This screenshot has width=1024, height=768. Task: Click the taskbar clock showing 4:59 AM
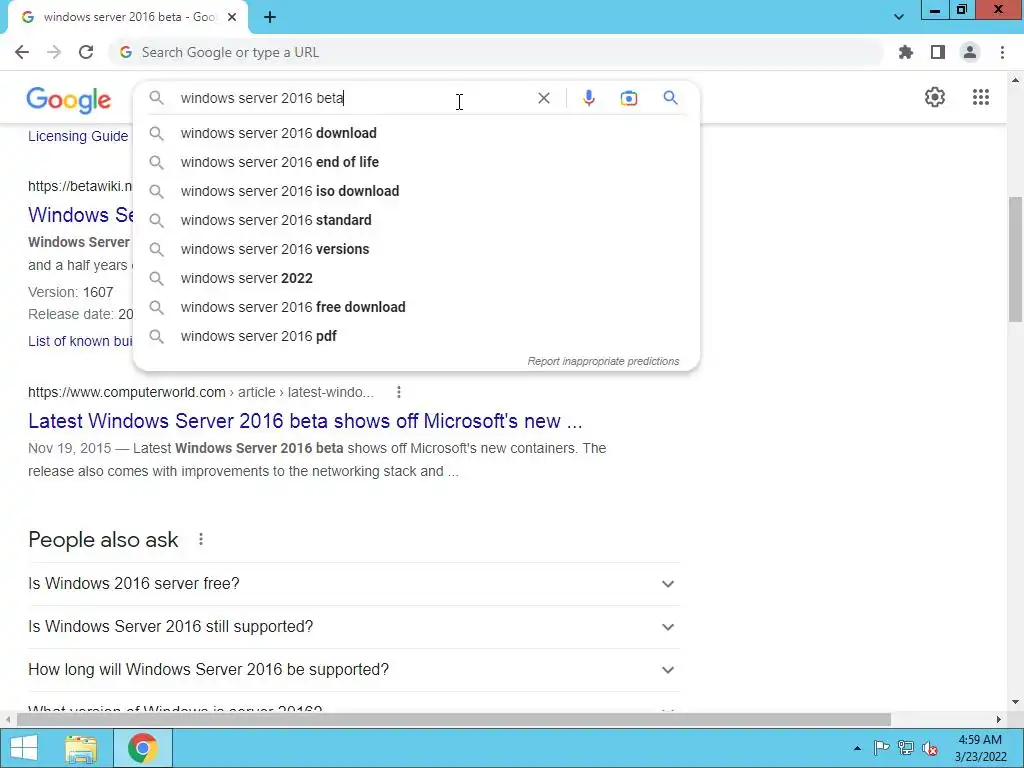tap(980, 748)
